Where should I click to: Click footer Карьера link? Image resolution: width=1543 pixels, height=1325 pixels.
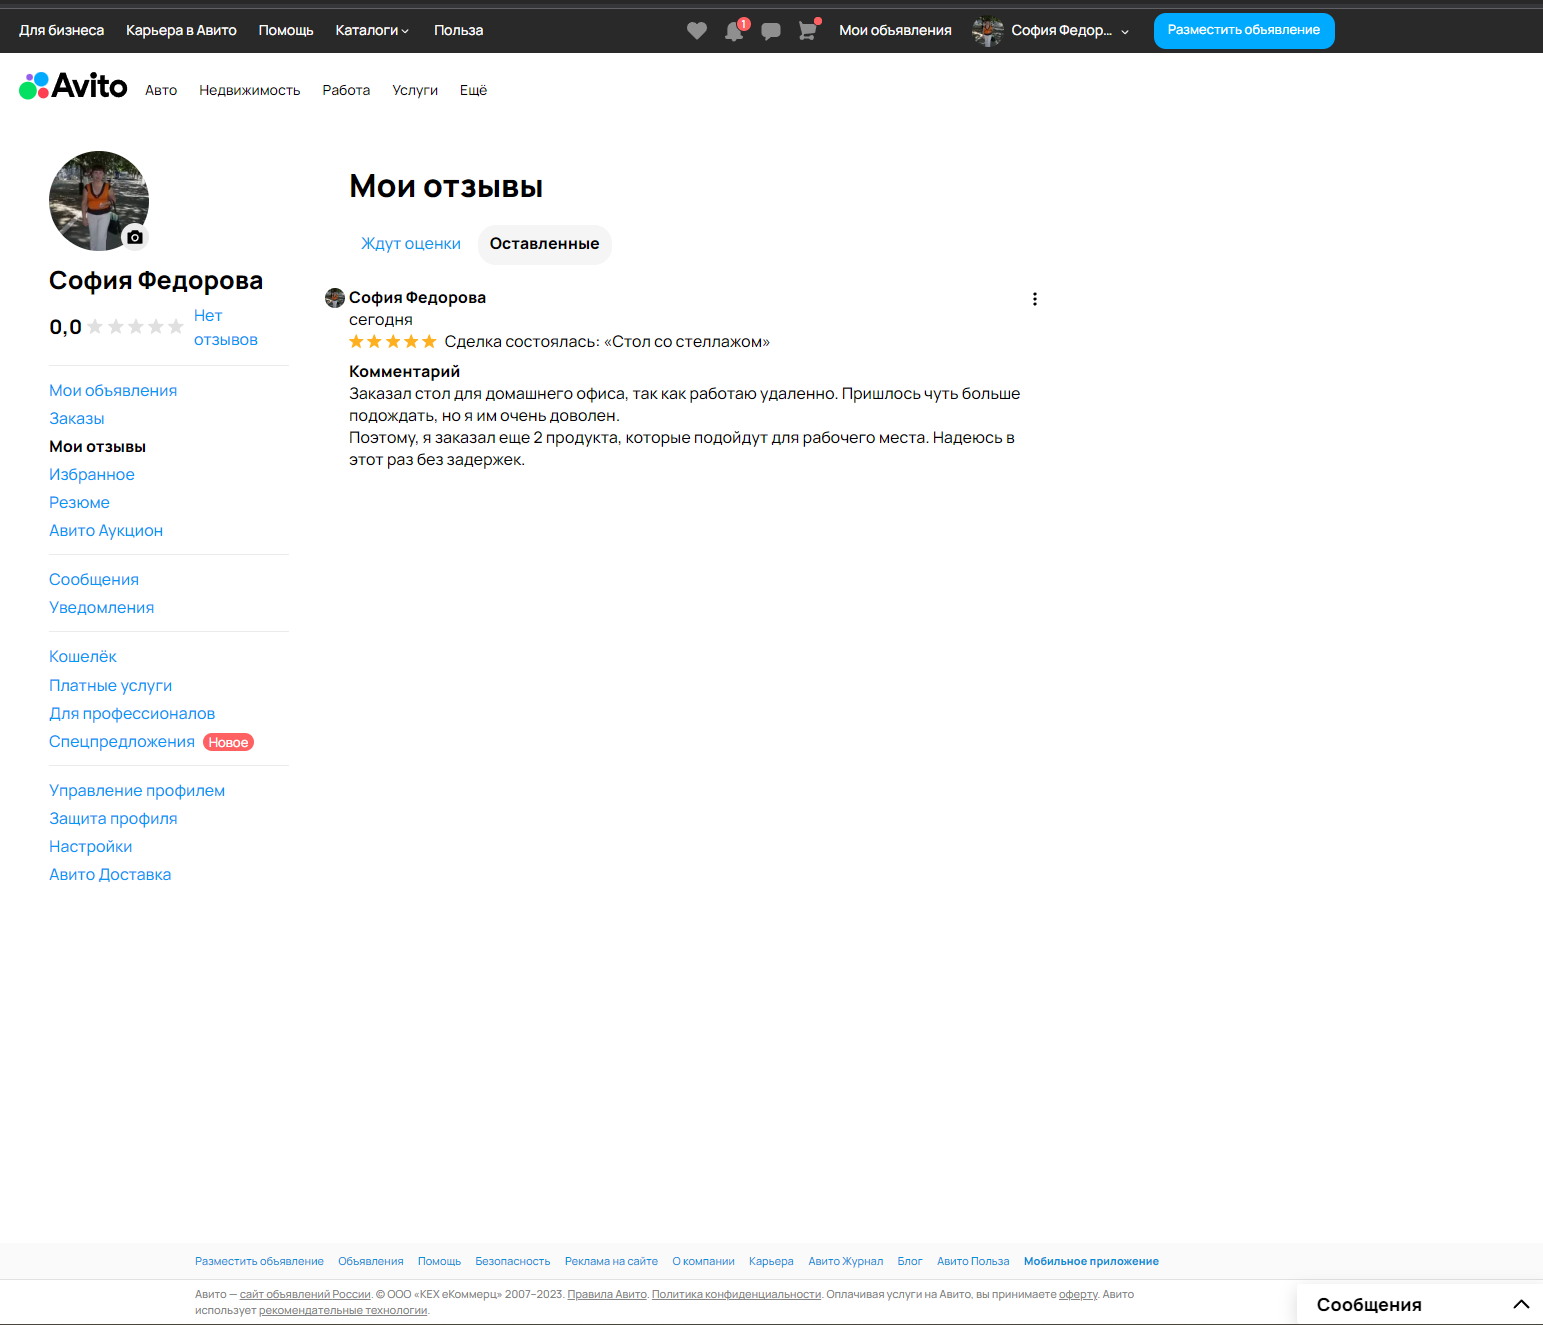point(771,1262)
